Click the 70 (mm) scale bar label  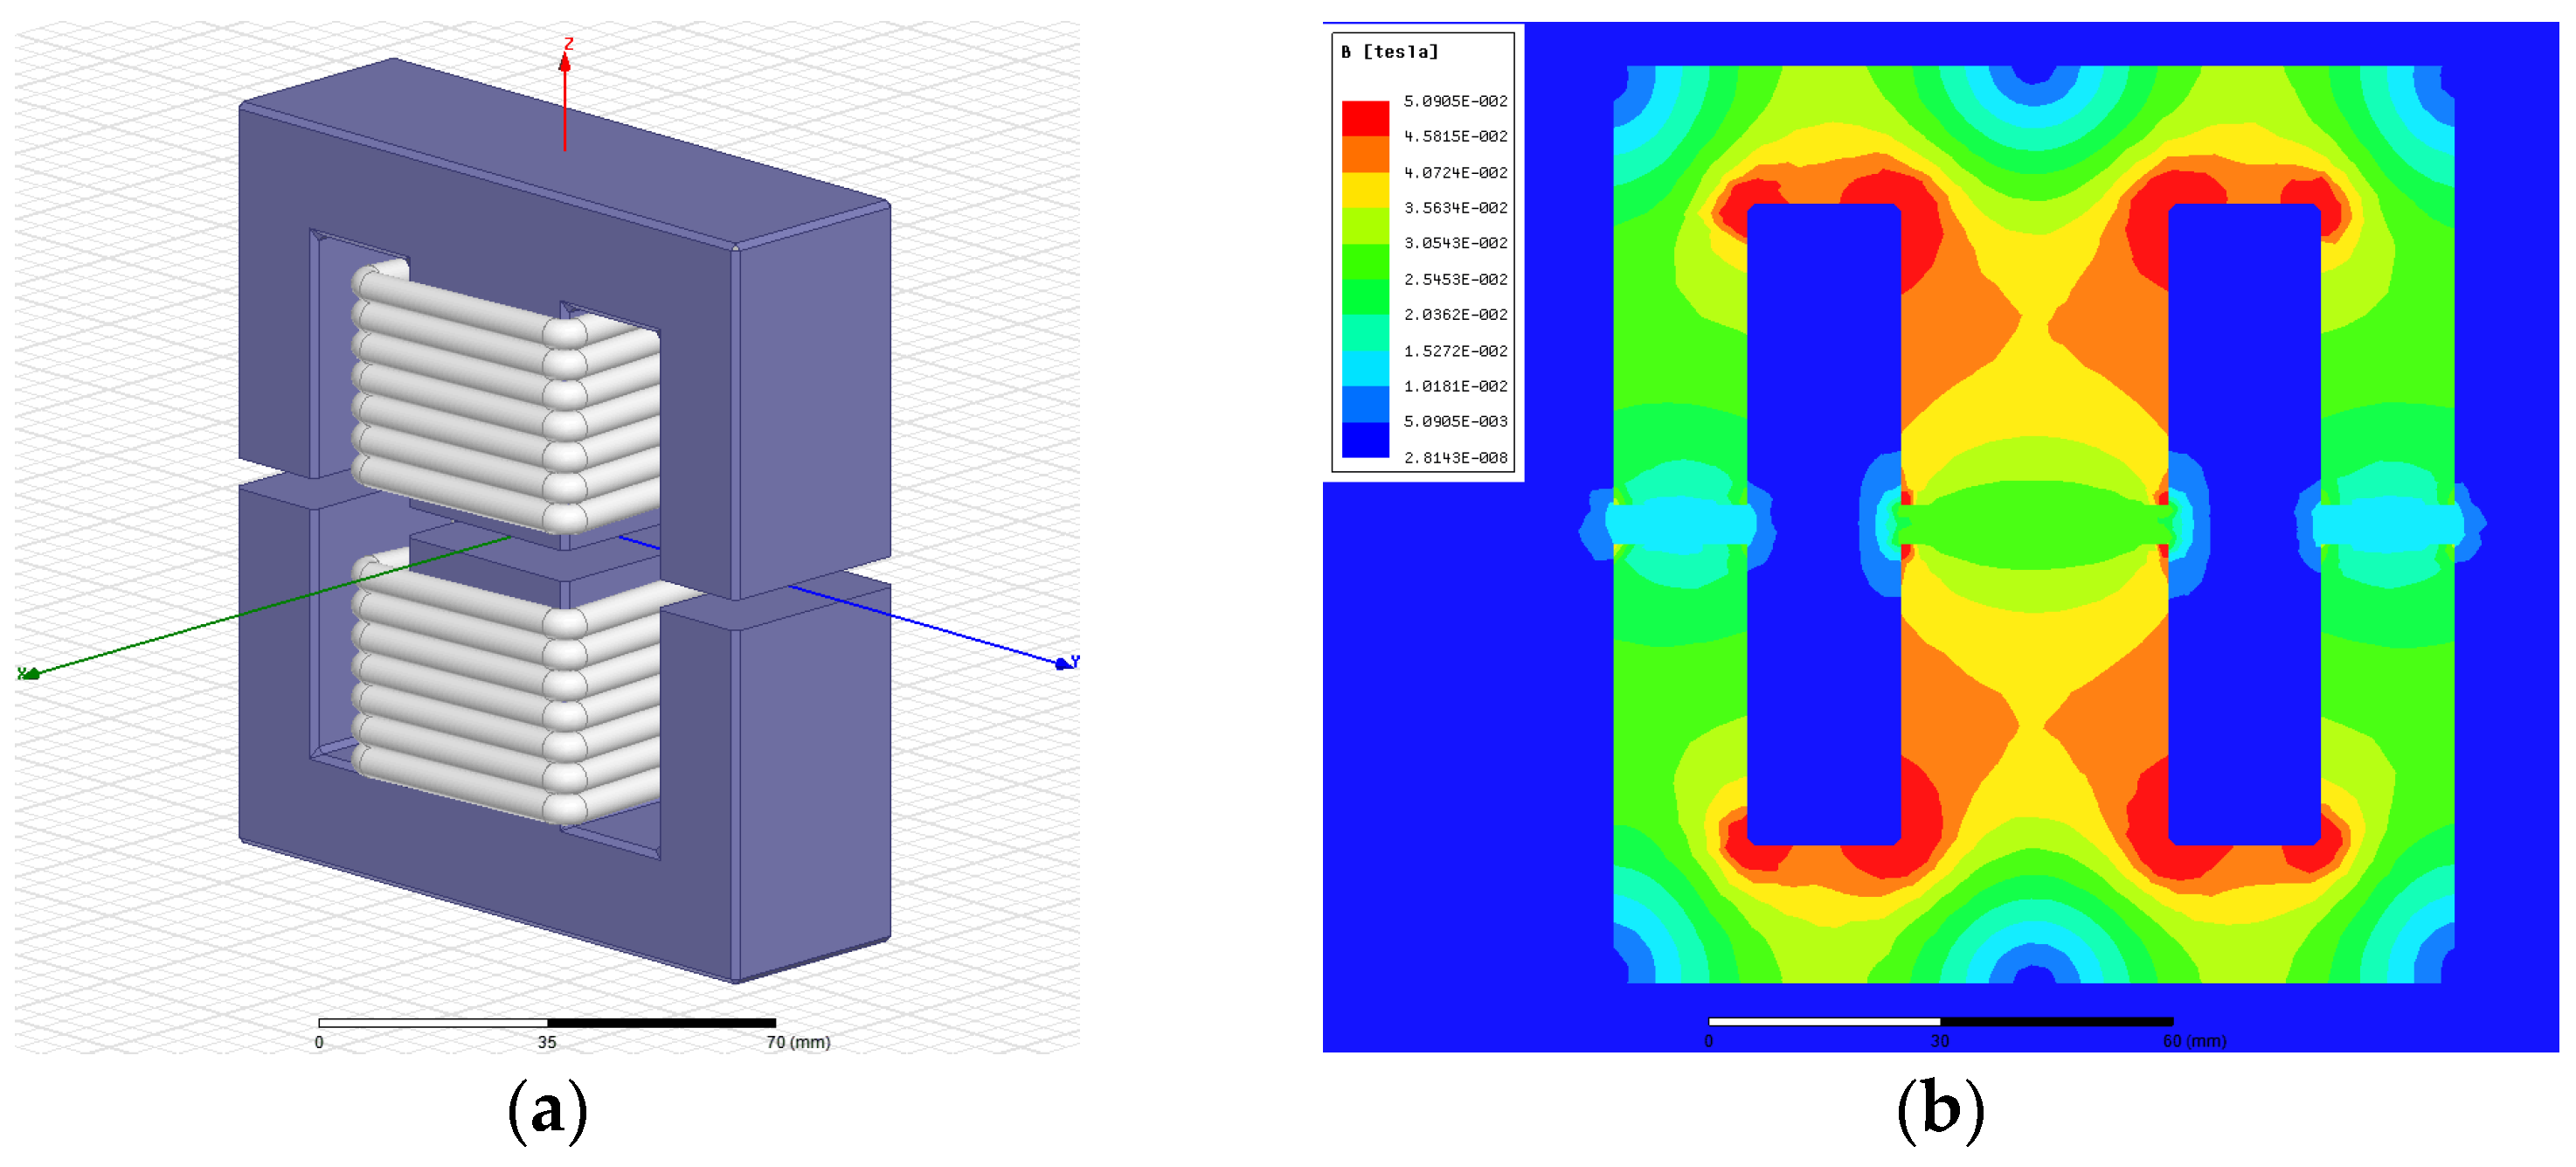798,1042
